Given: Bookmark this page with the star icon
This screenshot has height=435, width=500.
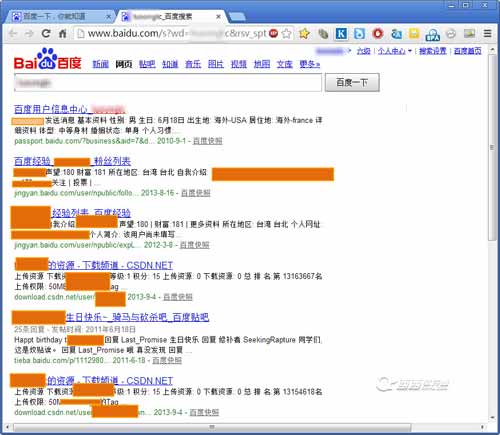Looking at the screenshot, I should coord(286,33).
